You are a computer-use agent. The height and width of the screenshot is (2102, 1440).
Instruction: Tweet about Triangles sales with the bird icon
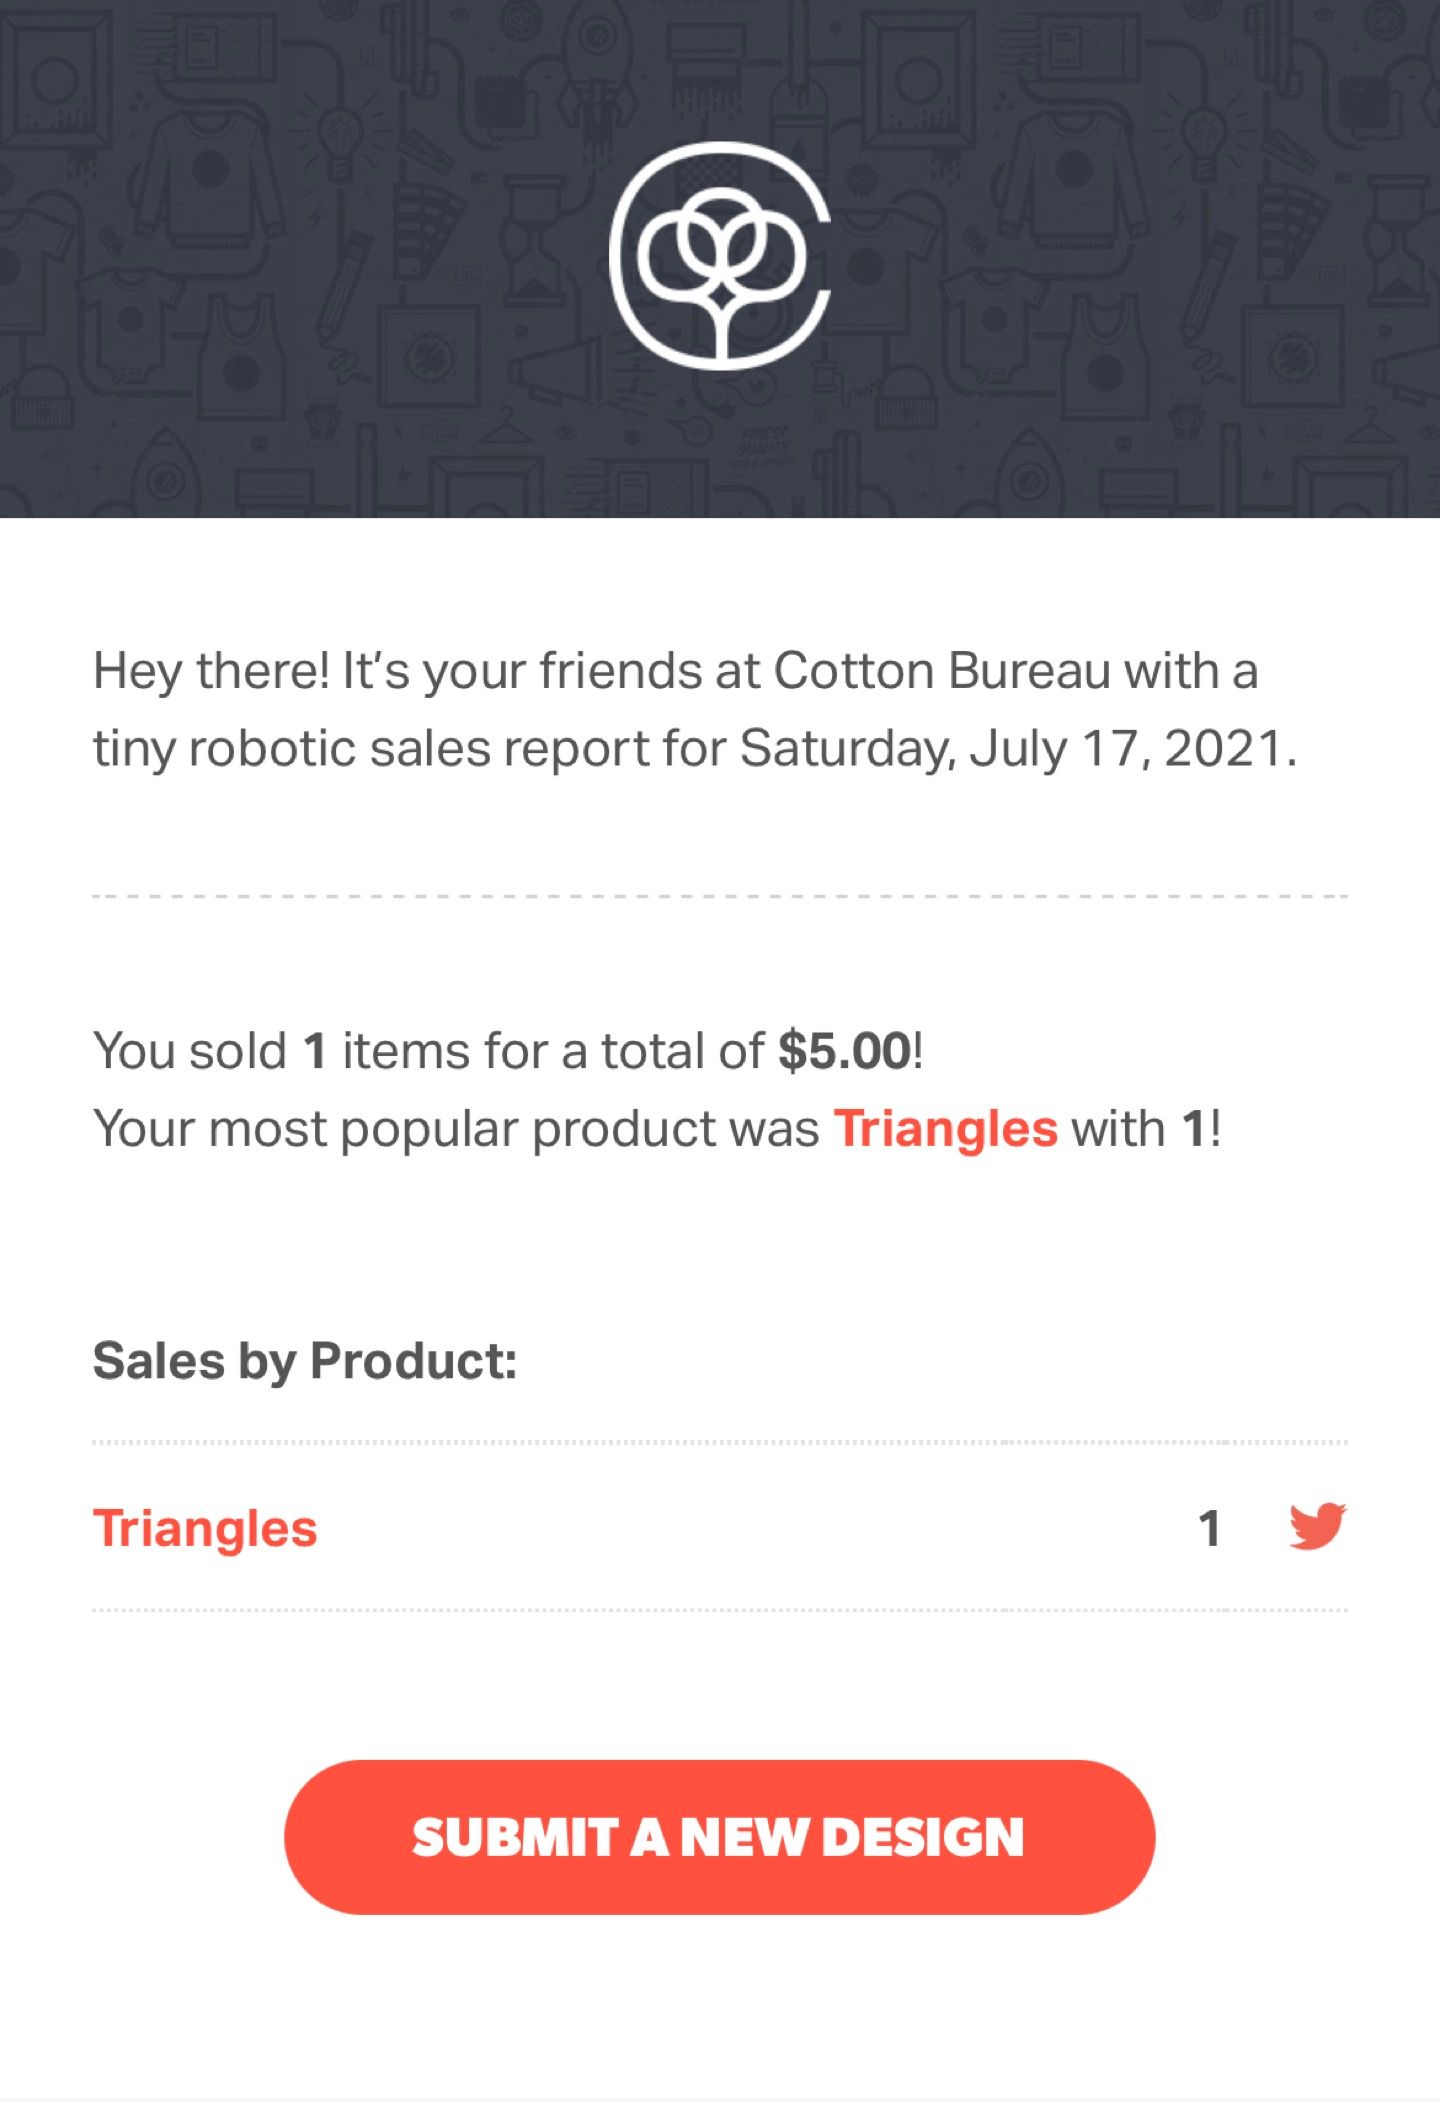pos(1317,1526)
